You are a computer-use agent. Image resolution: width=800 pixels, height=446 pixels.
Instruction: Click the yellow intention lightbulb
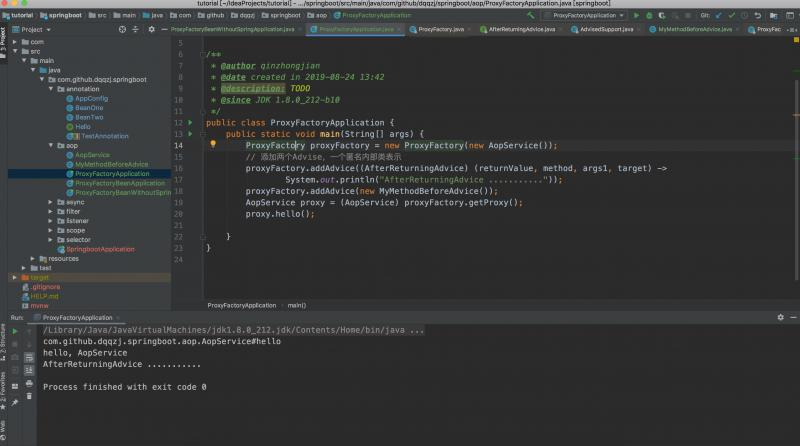(x=213, y=144)
